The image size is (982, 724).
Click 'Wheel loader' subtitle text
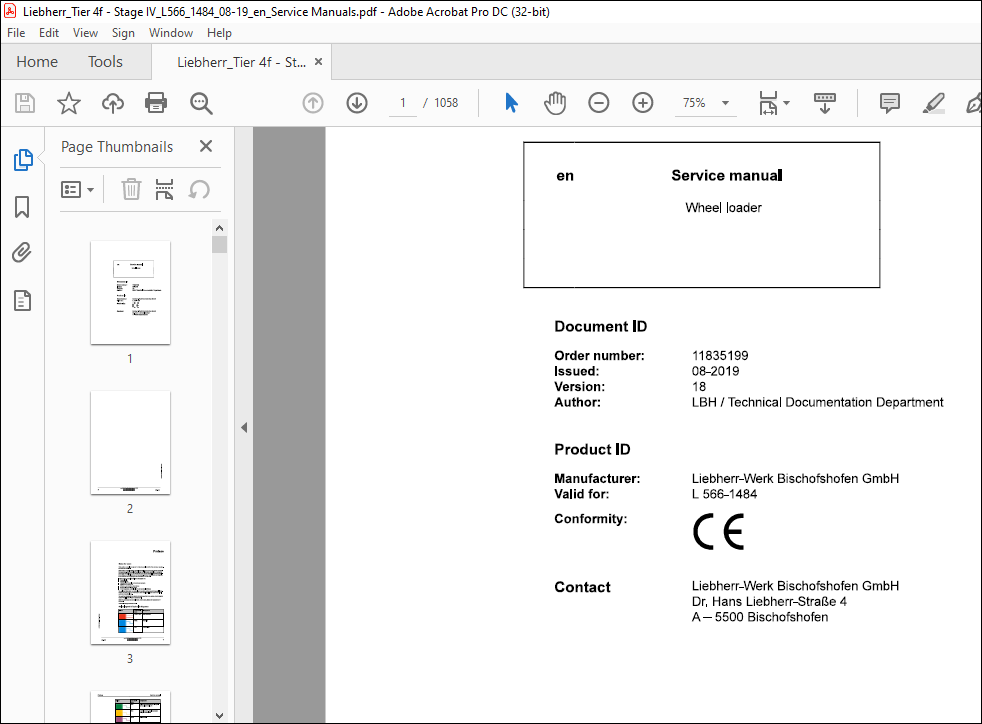pos(723,207)
